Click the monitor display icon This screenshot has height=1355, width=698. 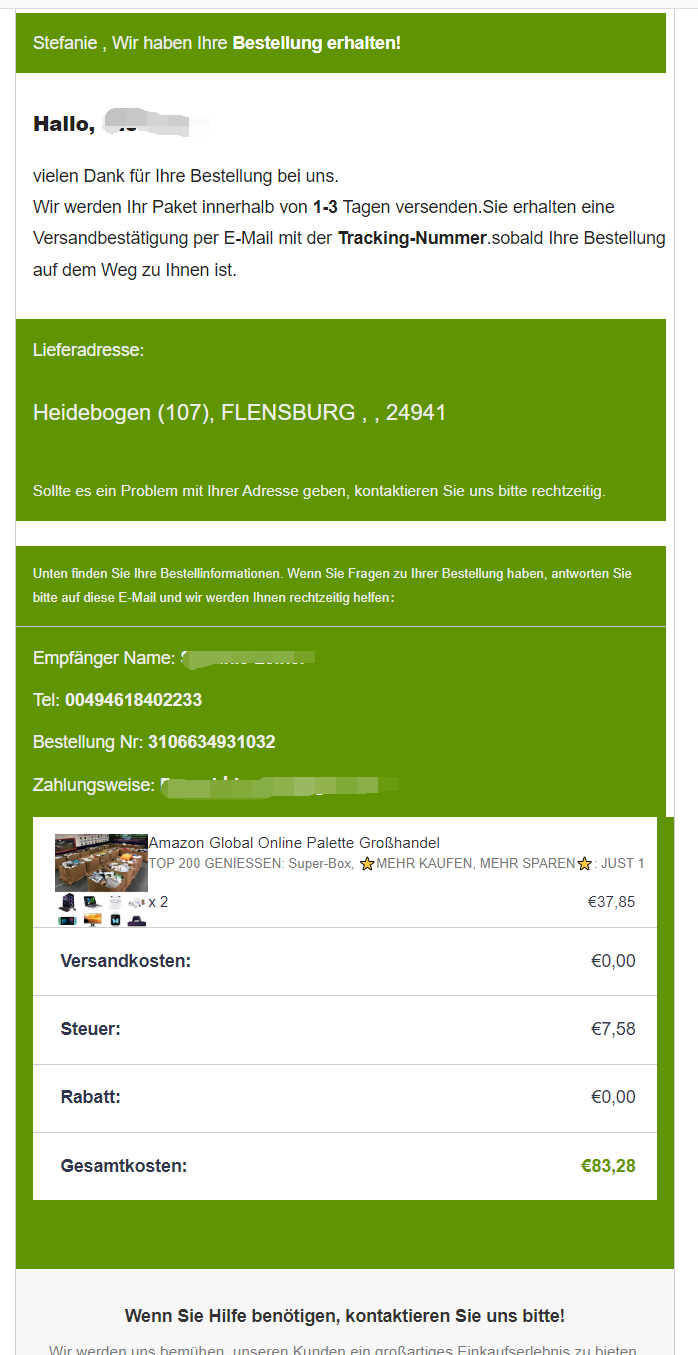tap(93, 920)
